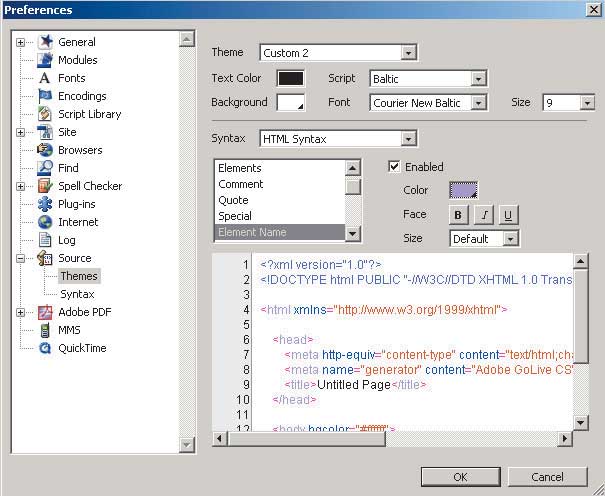605x496 pixels.
Task: Toggle Underline face button
Action: click(508, 215)
